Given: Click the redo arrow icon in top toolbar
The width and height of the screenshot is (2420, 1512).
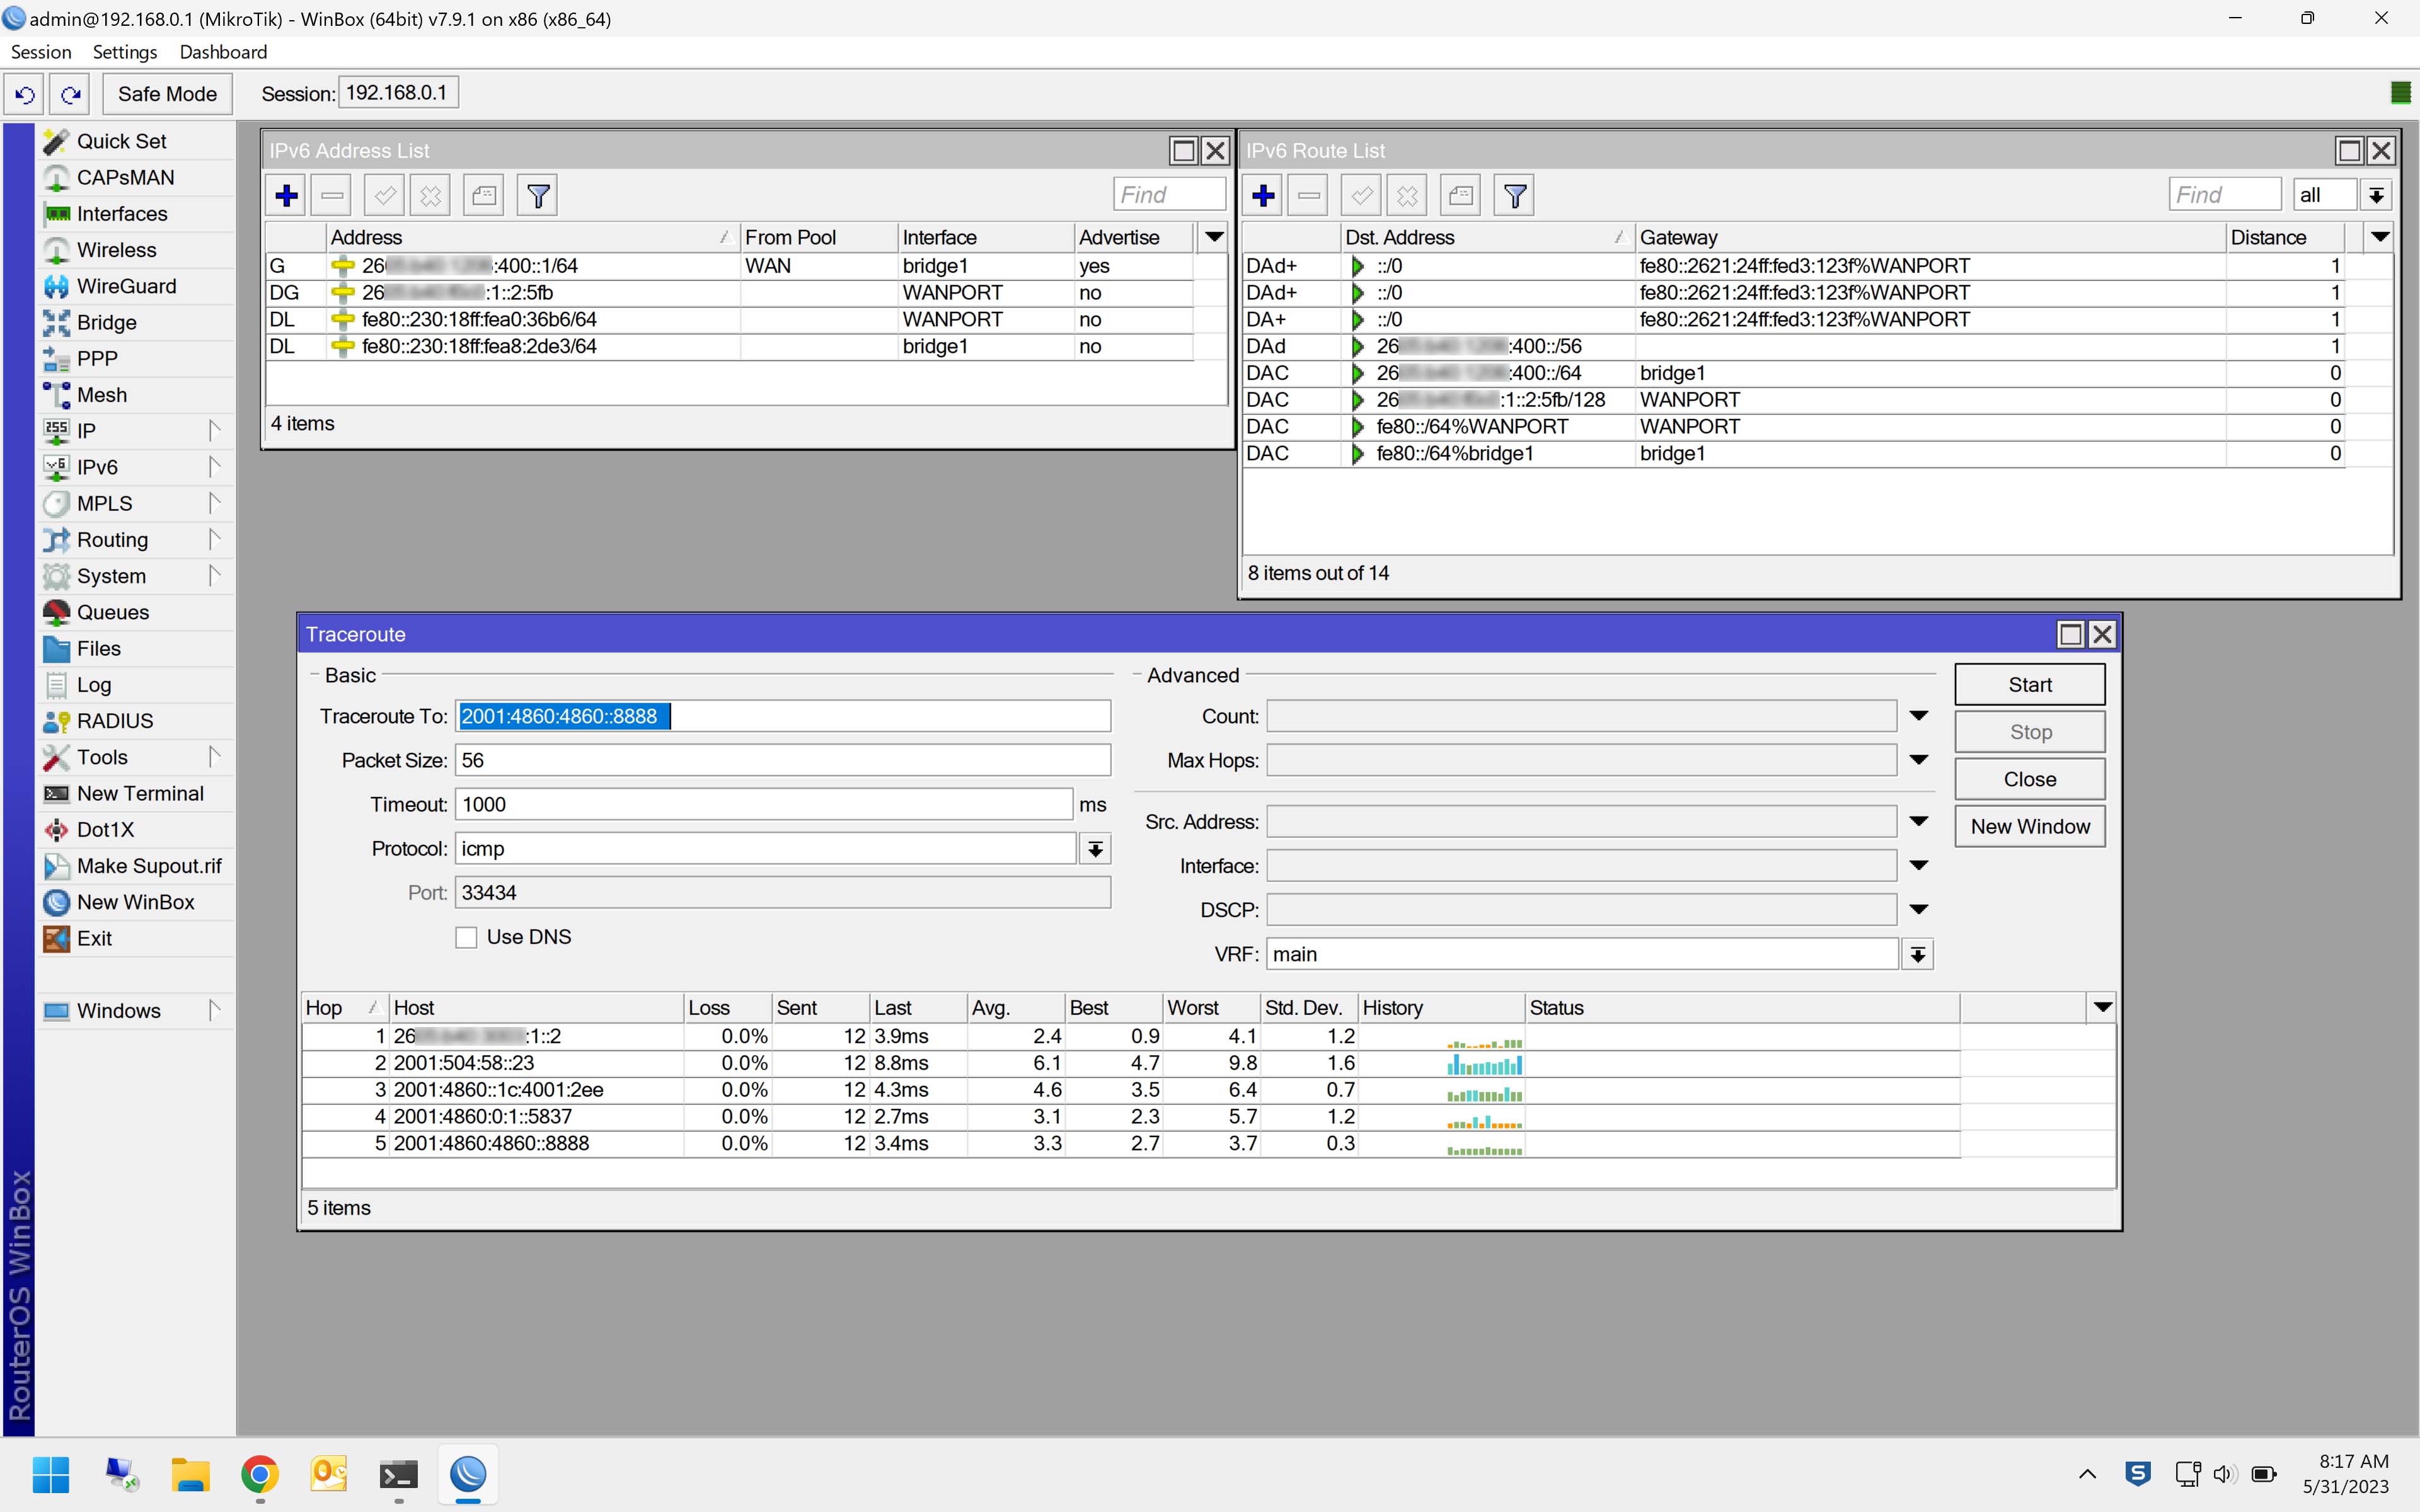Looking at the screenshot, I should [70, 94].
